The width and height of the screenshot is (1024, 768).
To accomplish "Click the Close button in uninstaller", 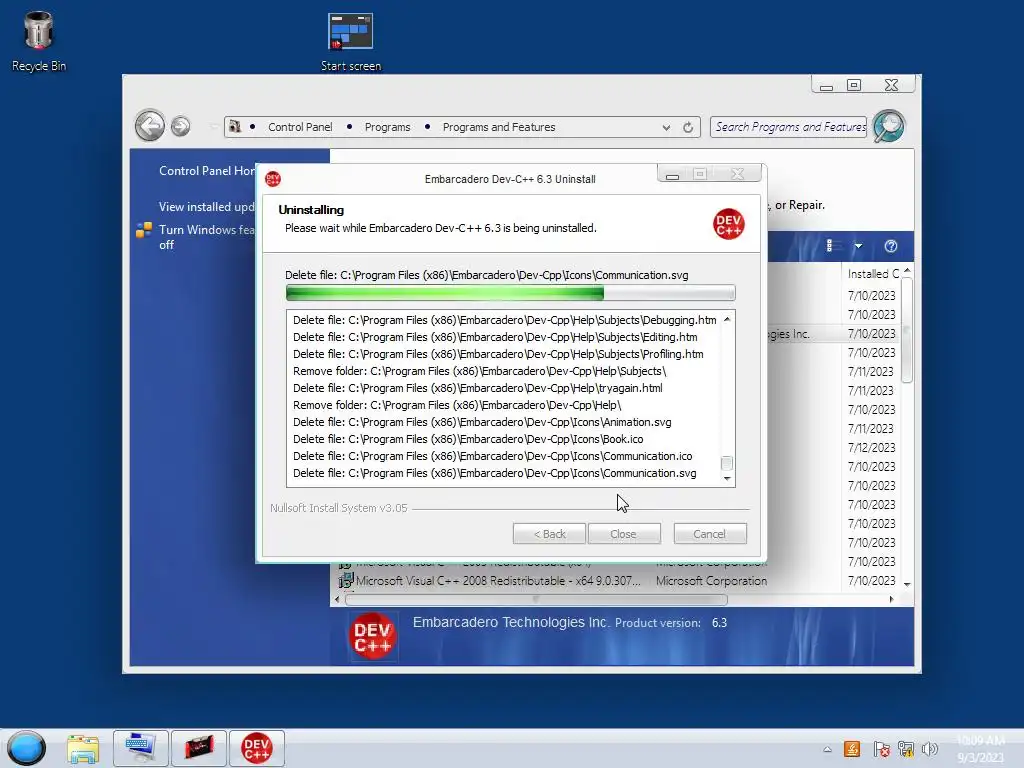I will 624,534.
